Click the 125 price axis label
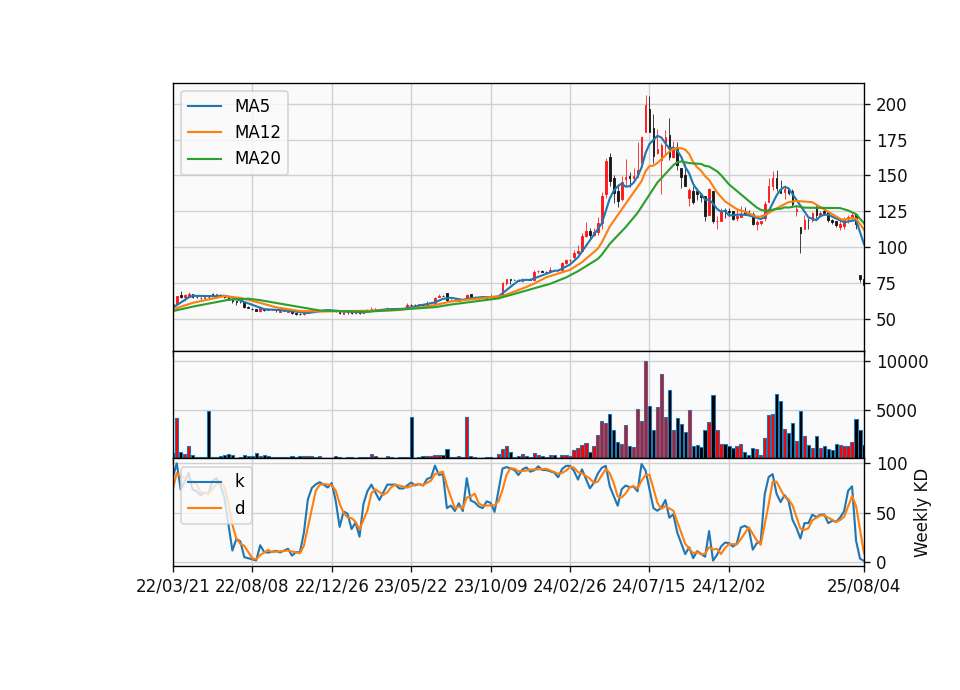The width and height of the screenshot is (960, 690). tap(891, 212)
